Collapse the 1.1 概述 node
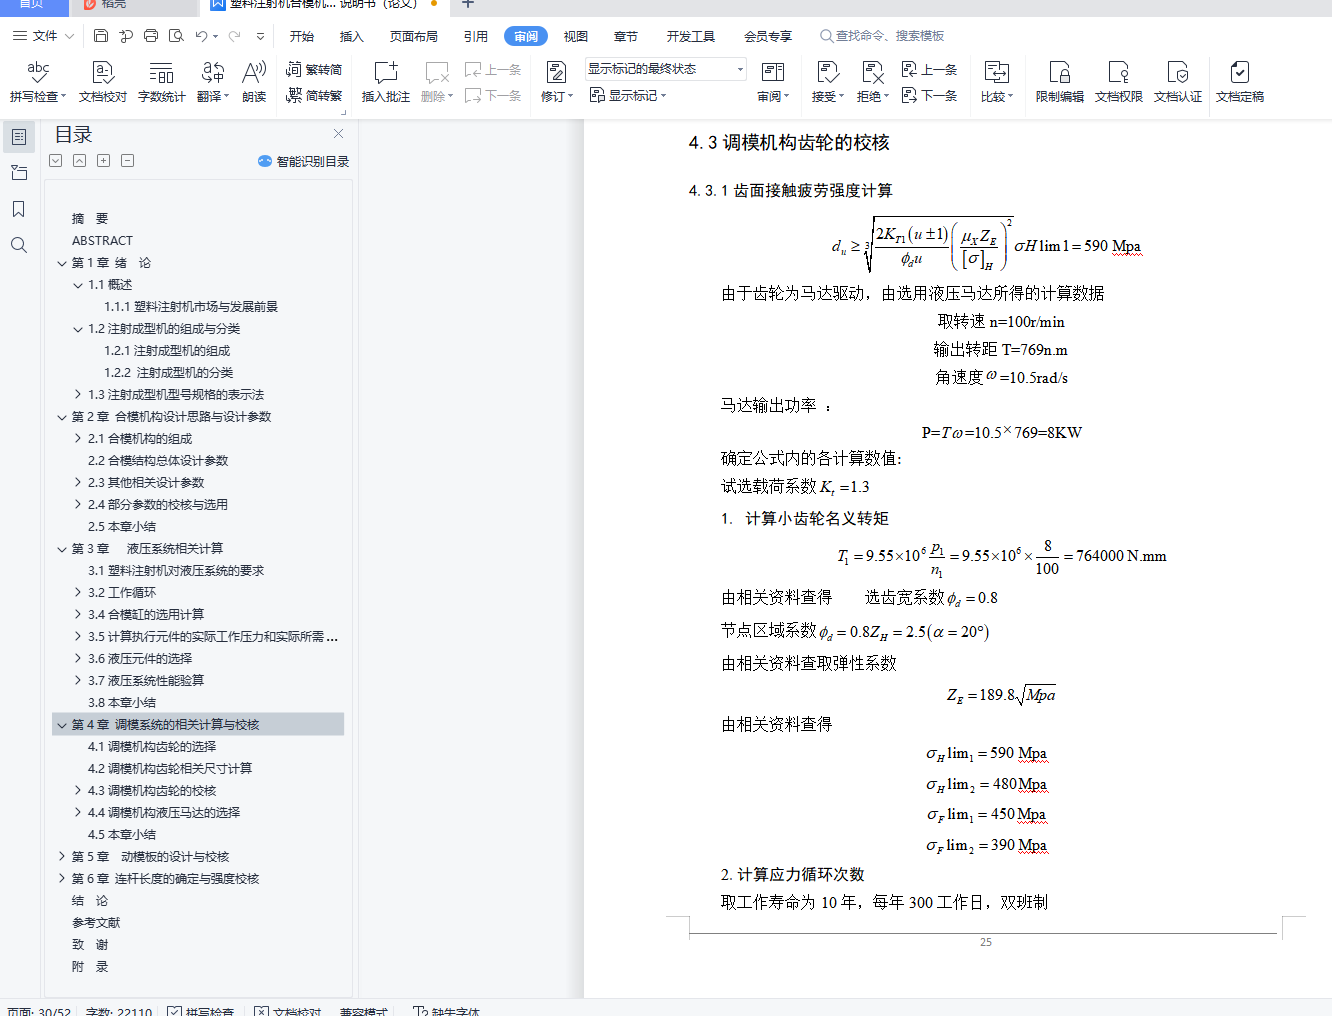This screenshot has width=1332, height=1016. pos(78,285)
